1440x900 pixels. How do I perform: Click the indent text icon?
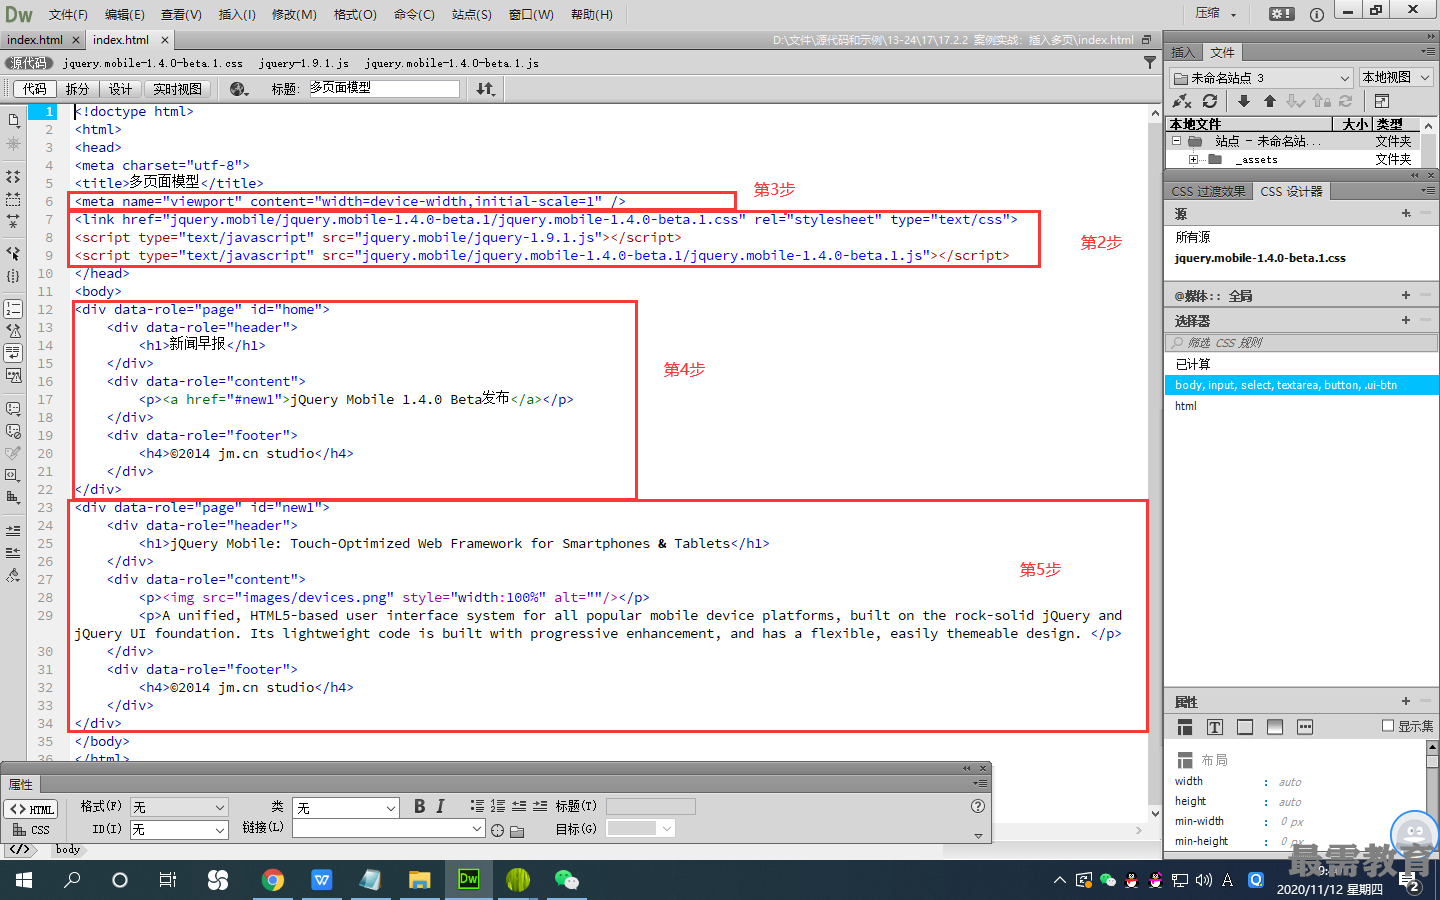point(540,806)
